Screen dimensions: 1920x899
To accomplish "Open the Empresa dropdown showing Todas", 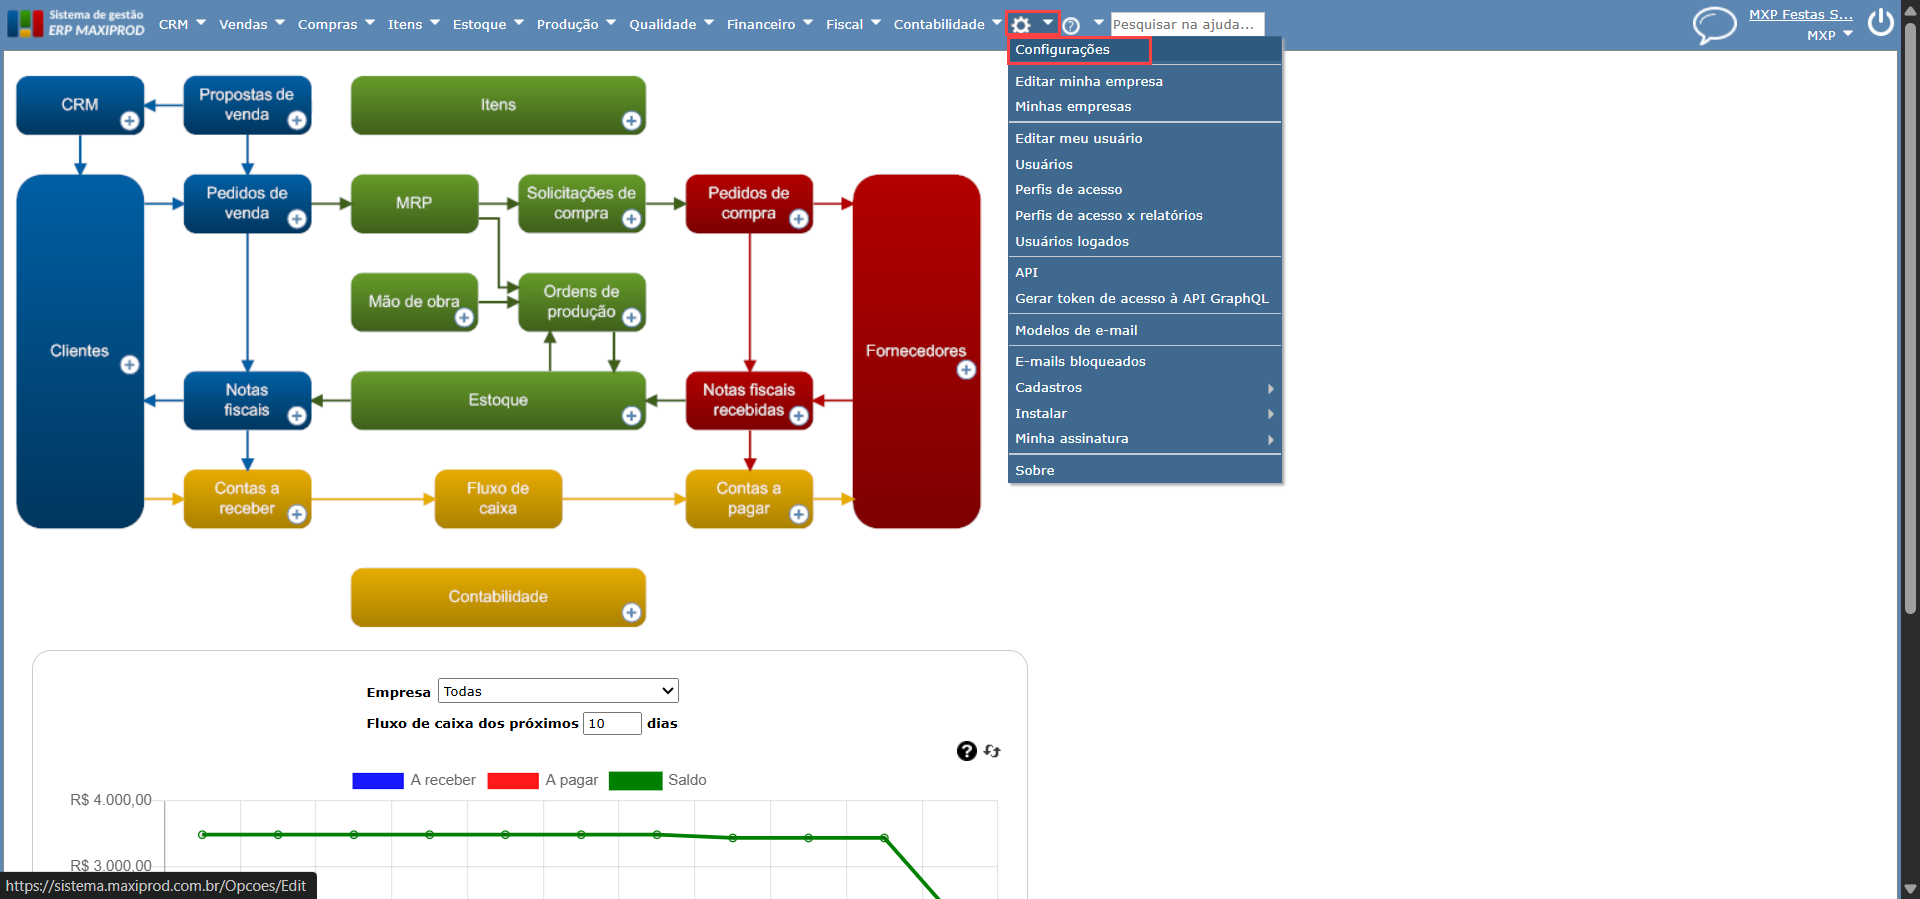I will [x=558, y=691].
